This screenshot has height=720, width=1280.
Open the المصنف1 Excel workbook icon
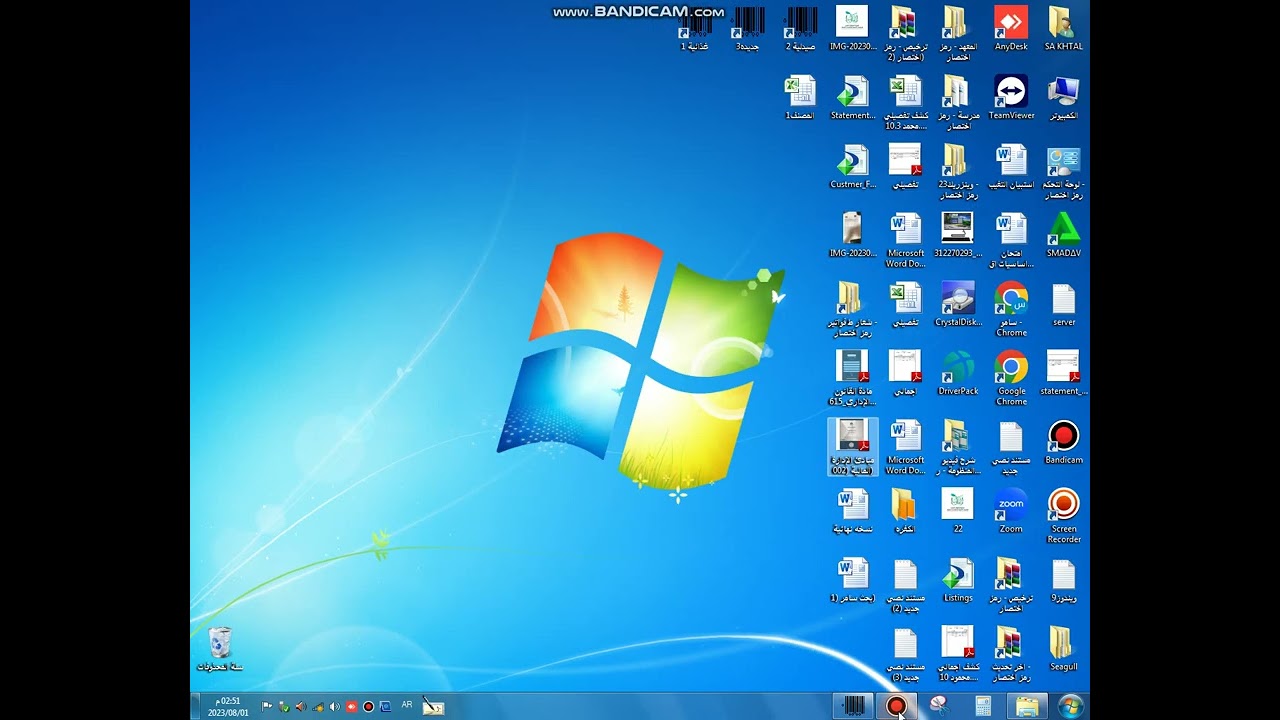[800, 98]
